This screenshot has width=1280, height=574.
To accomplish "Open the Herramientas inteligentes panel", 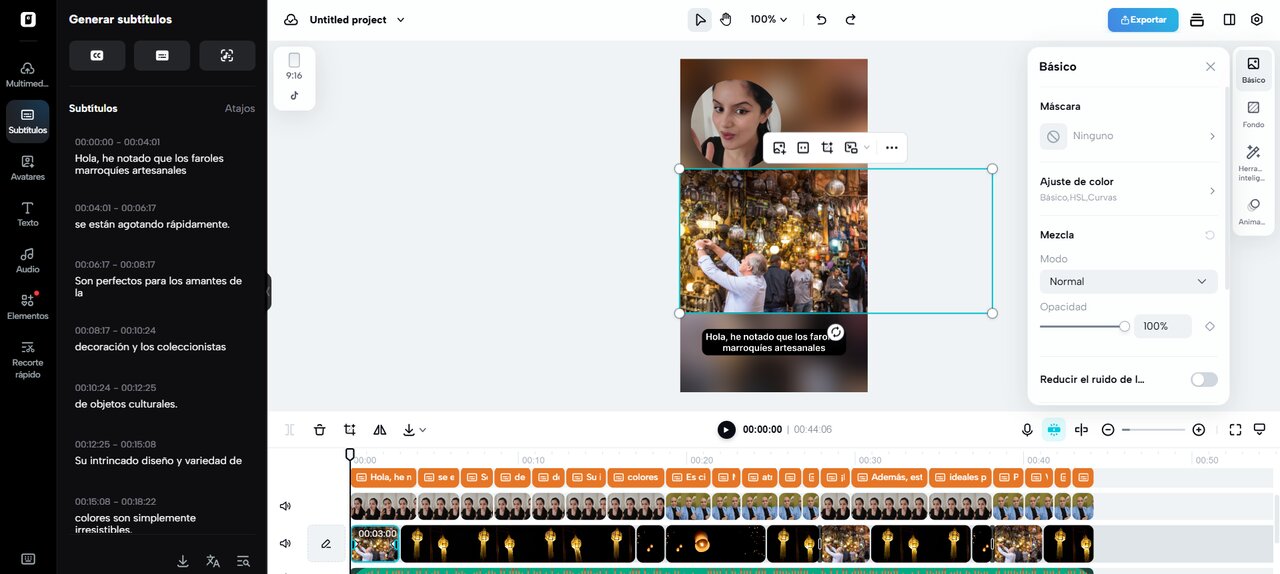I will tap(1253, 160).
